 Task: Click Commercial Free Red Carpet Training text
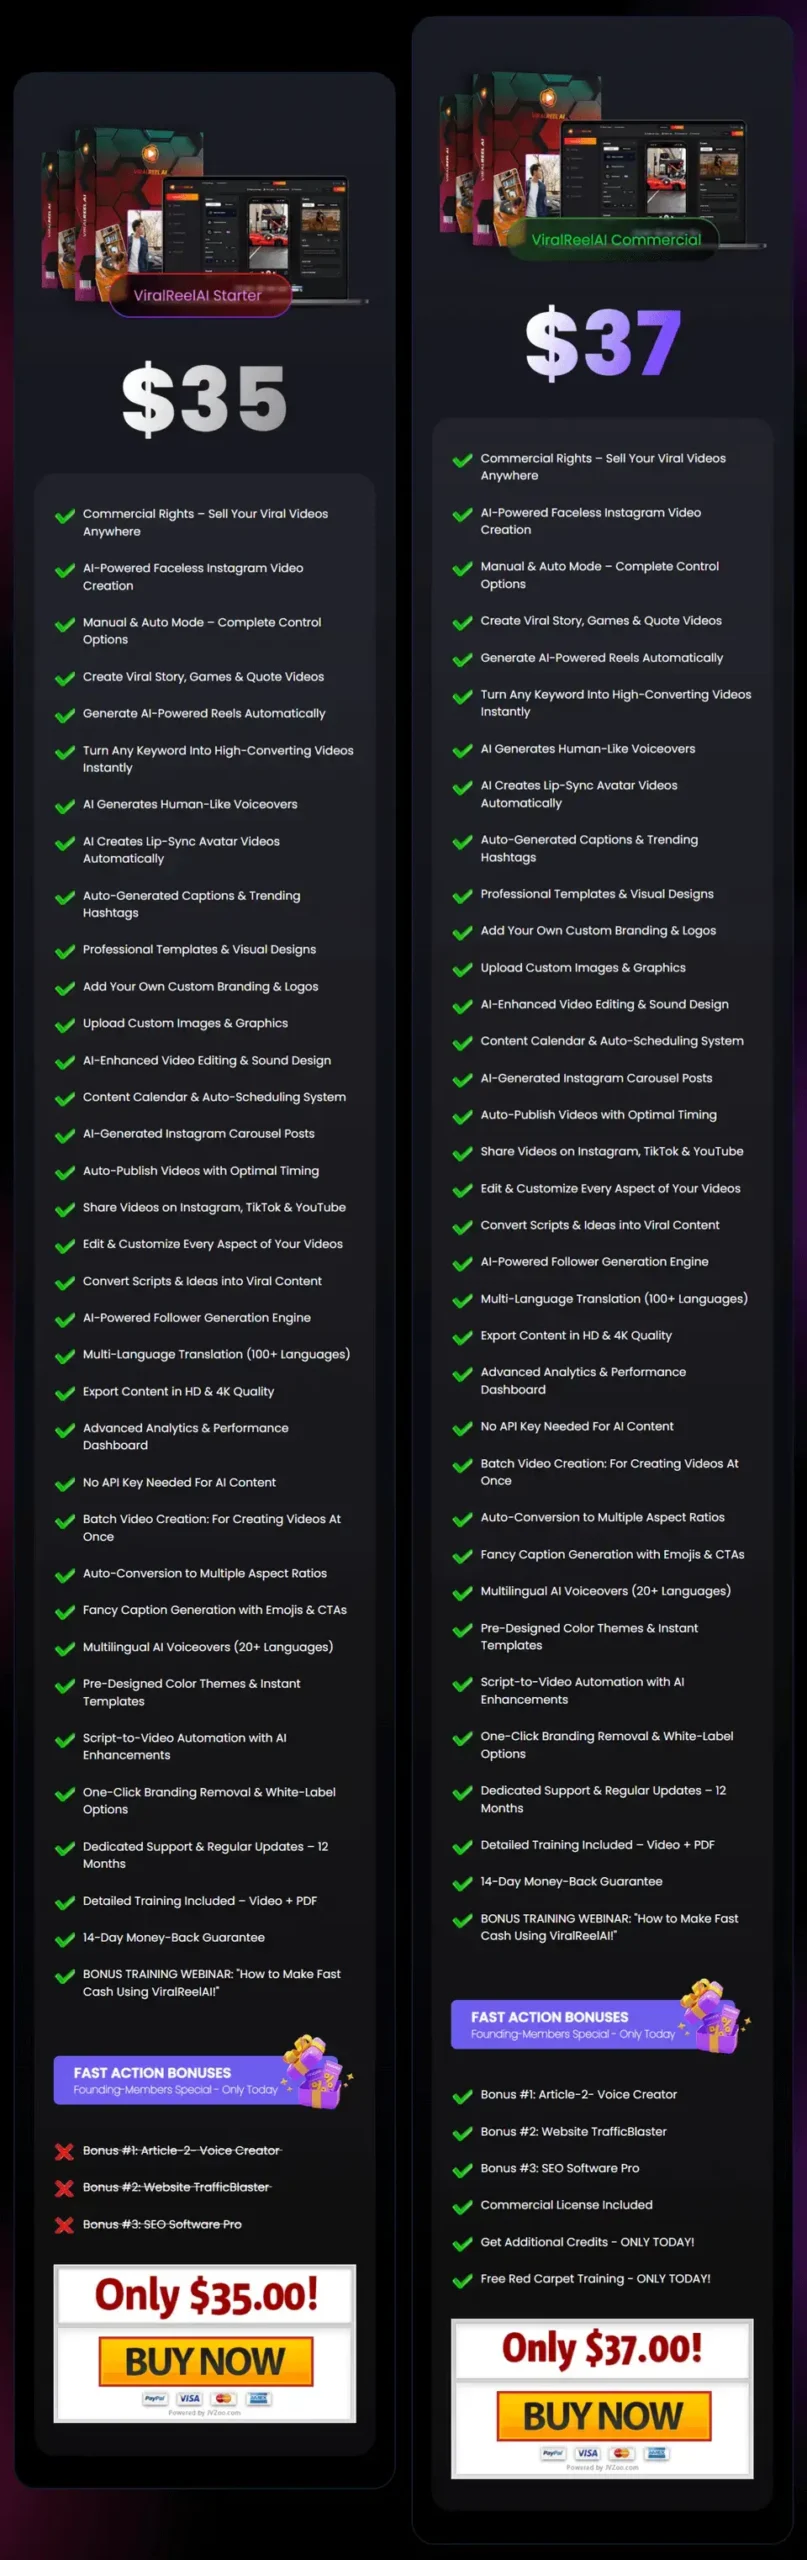pyautogui.click(x=595, y=2279)
